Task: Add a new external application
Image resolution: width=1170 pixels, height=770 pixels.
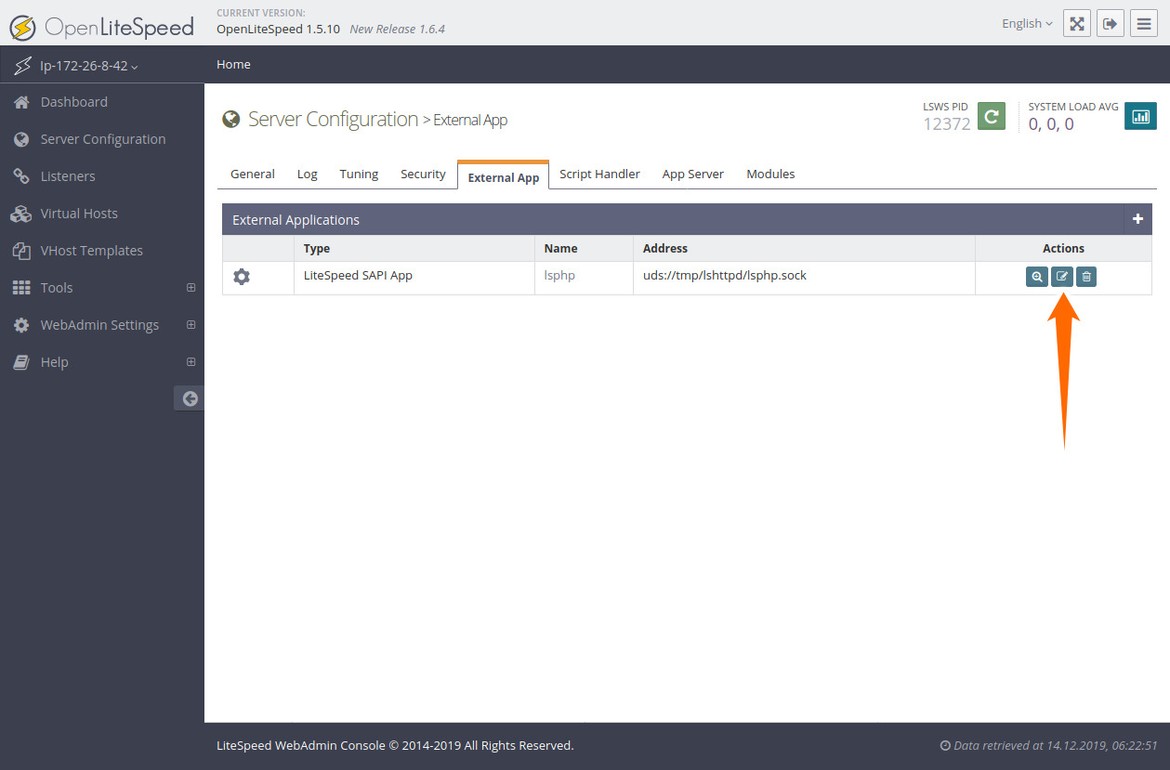Action: click(x=1138, y=219)
